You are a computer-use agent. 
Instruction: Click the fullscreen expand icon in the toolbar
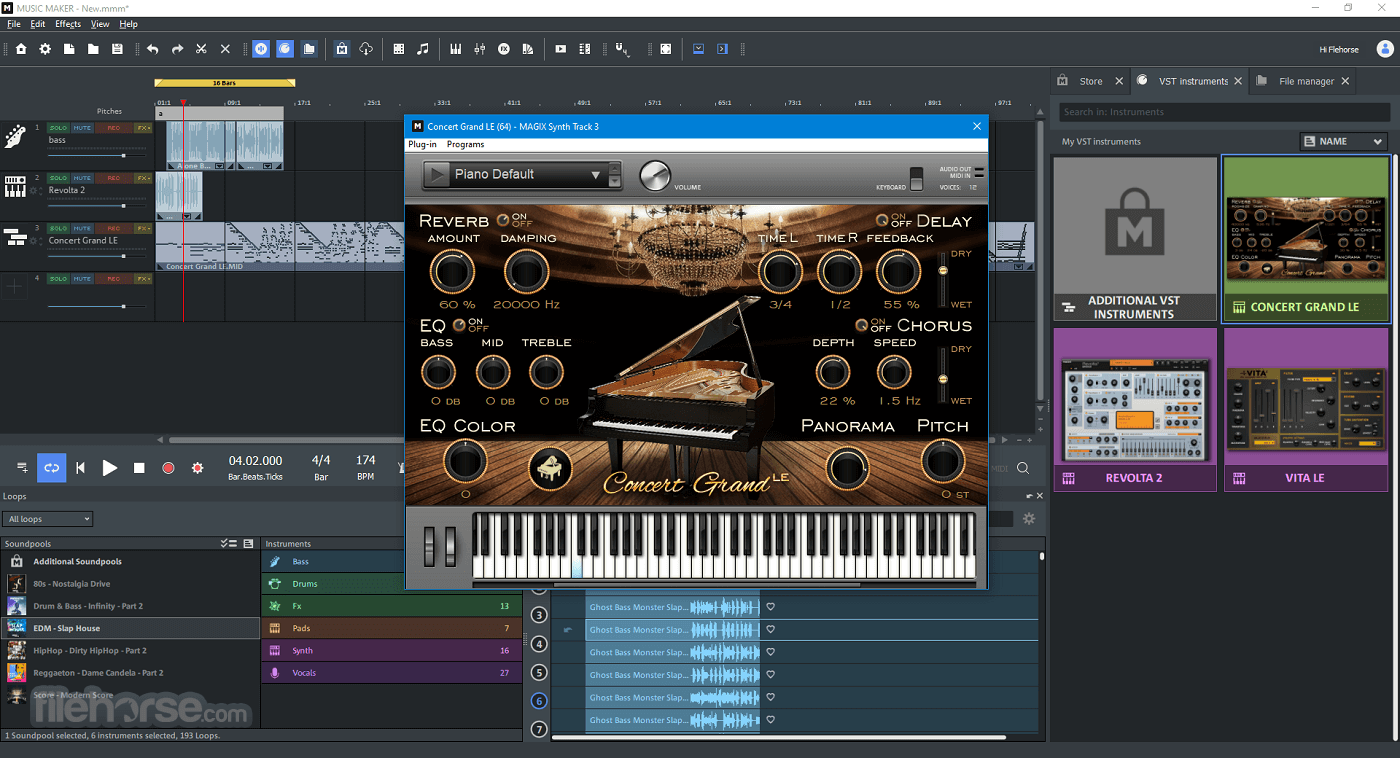point(665,49)
